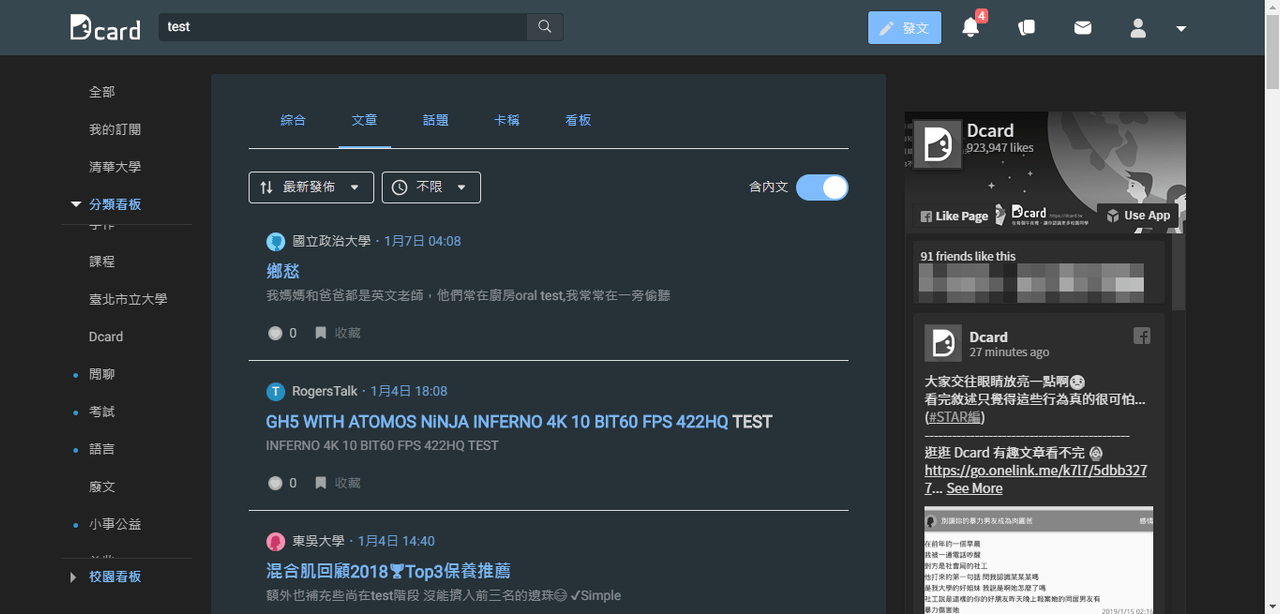This screenshot has width=1280, height=614.
Task: Click Use App in Facebook widget
Action: coord(1137,215)
